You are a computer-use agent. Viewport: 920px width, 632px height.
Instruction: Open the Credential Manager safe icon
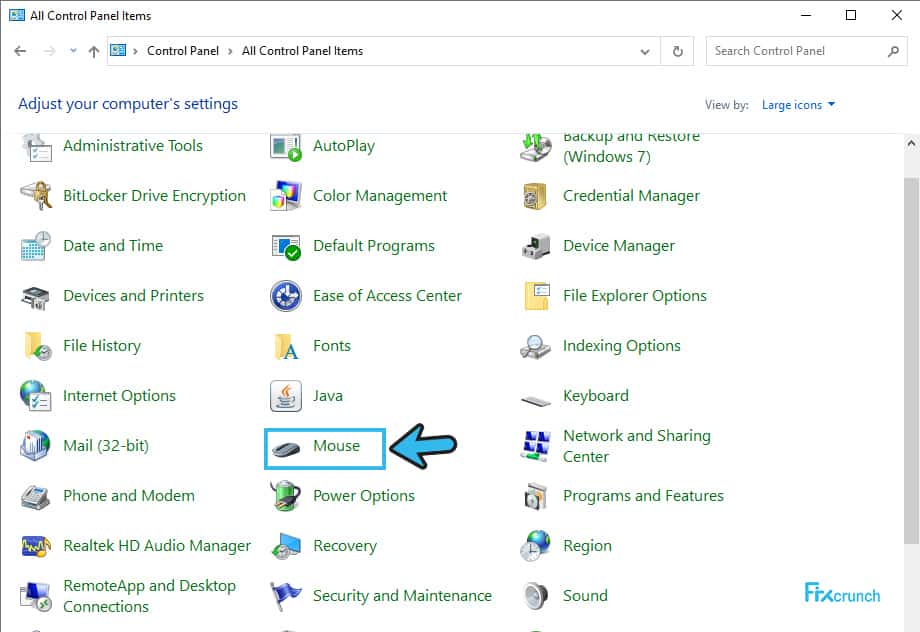click(535, 195)
